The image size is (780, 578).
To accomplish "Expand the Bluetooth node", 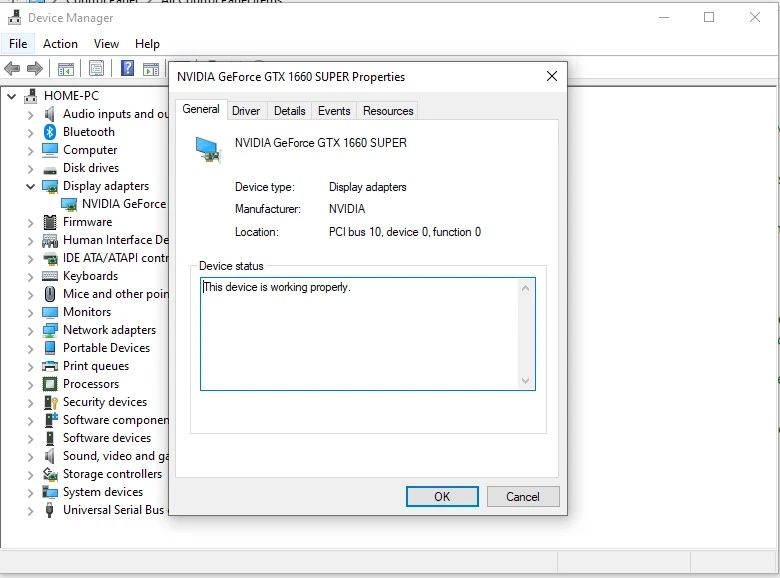I will point(30,132).
